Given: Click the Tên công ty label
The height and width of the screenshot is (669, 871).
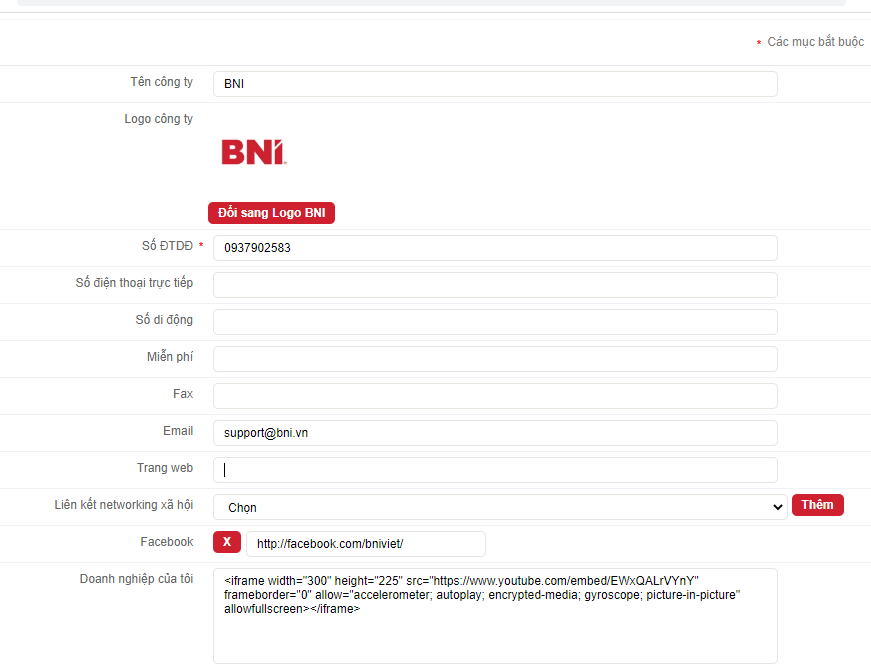Looking at the screenshot, I should 162,82.
